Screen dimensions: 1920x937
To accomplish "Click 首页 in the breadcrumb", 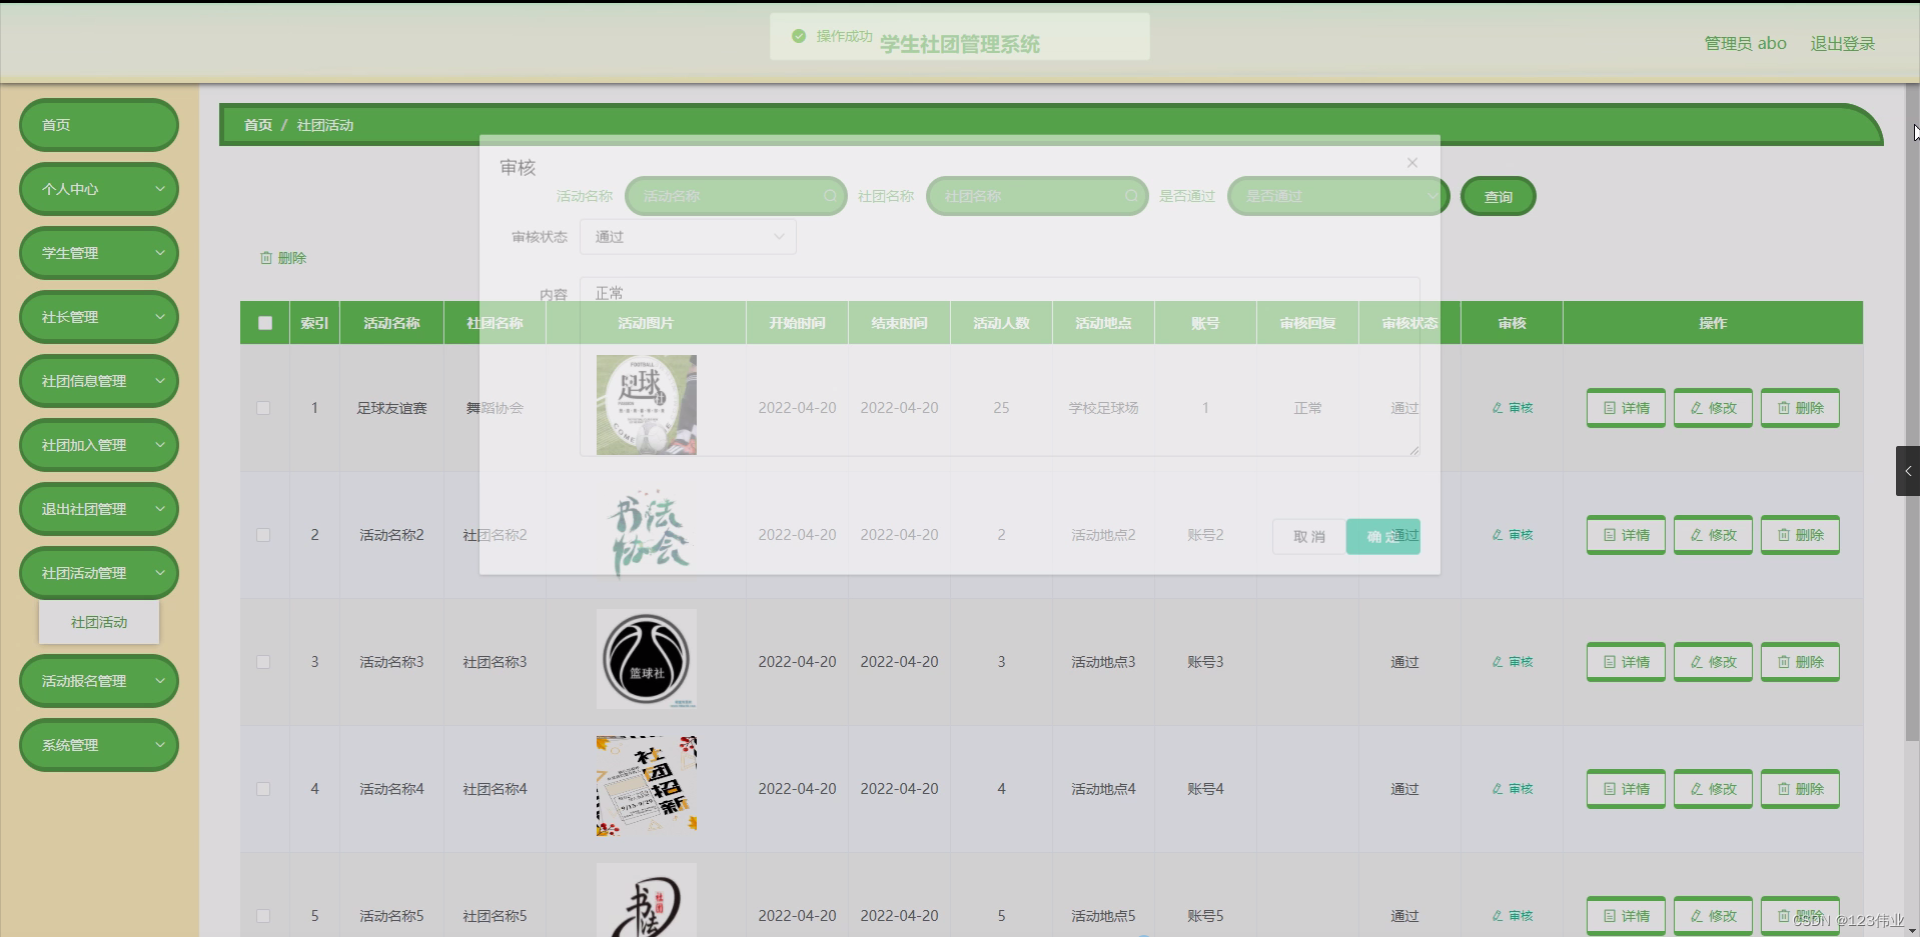I will pyautogui.click(x=258, y=125).
